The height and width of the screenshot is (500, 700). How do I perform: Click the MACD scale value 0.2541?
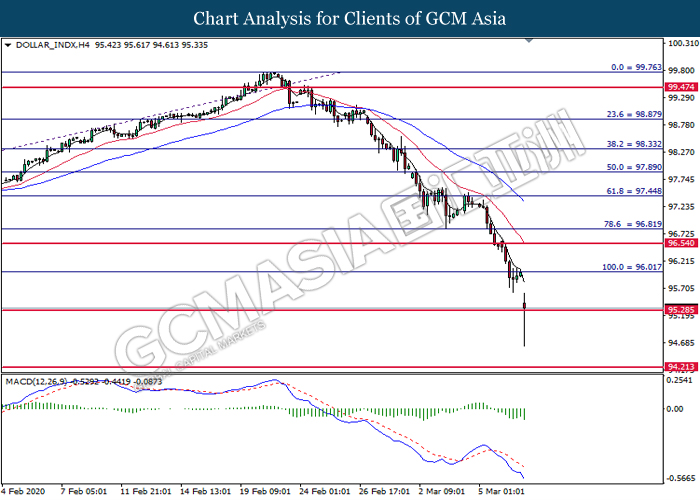[680, 380]
